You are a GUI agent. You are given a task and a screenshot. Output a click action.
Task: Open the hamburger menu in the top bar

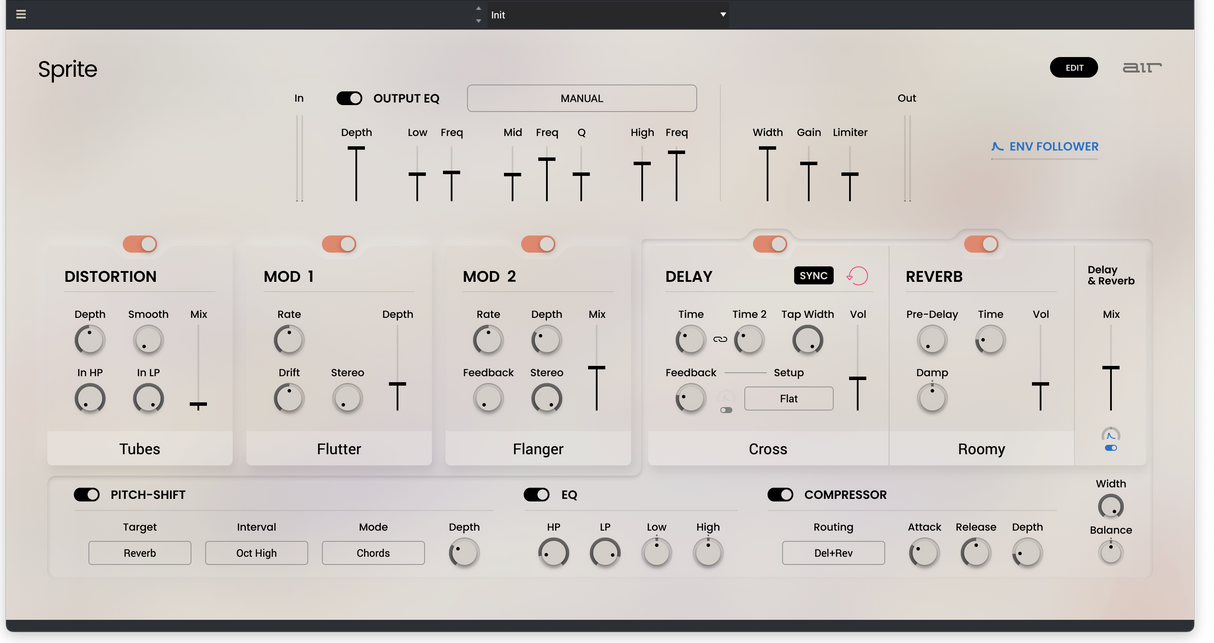coord(21,15)
